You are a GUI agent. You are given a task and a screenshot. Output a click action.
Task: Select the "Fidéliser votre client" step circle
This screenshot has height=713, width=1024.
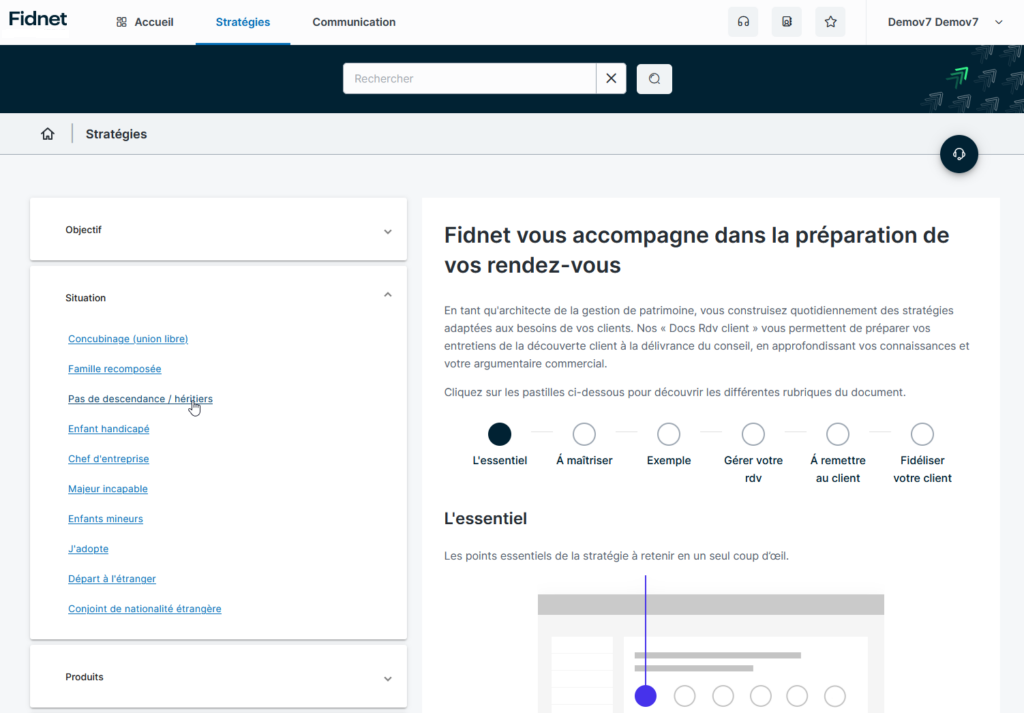[922, 434]
